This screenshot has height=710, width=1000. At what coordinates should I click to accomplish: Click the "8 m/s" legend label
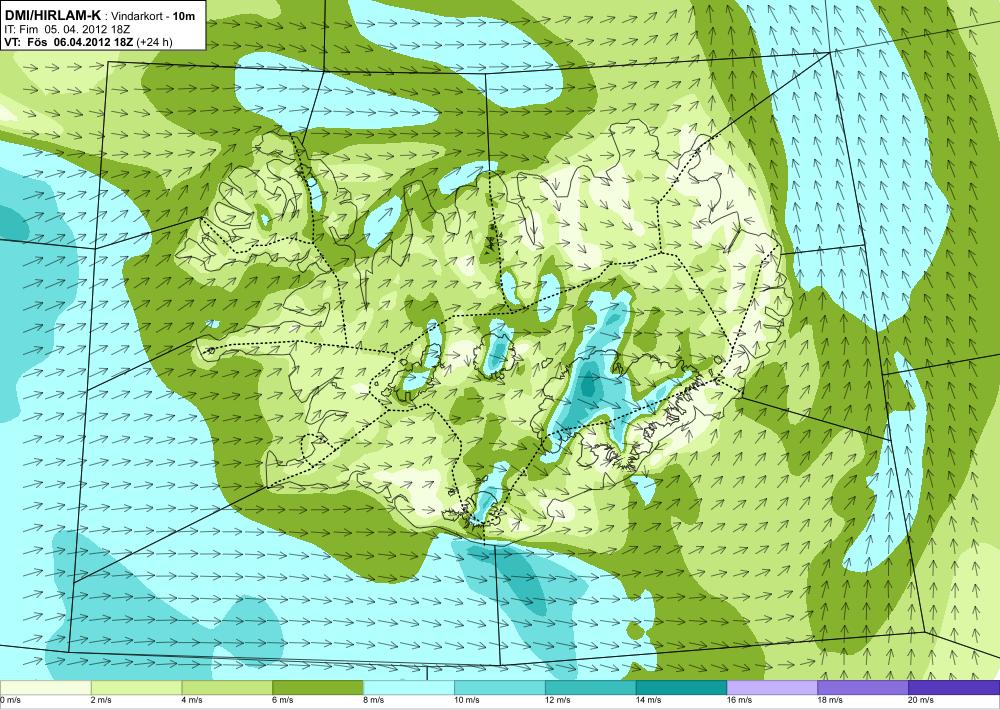(x=374, y=700)
